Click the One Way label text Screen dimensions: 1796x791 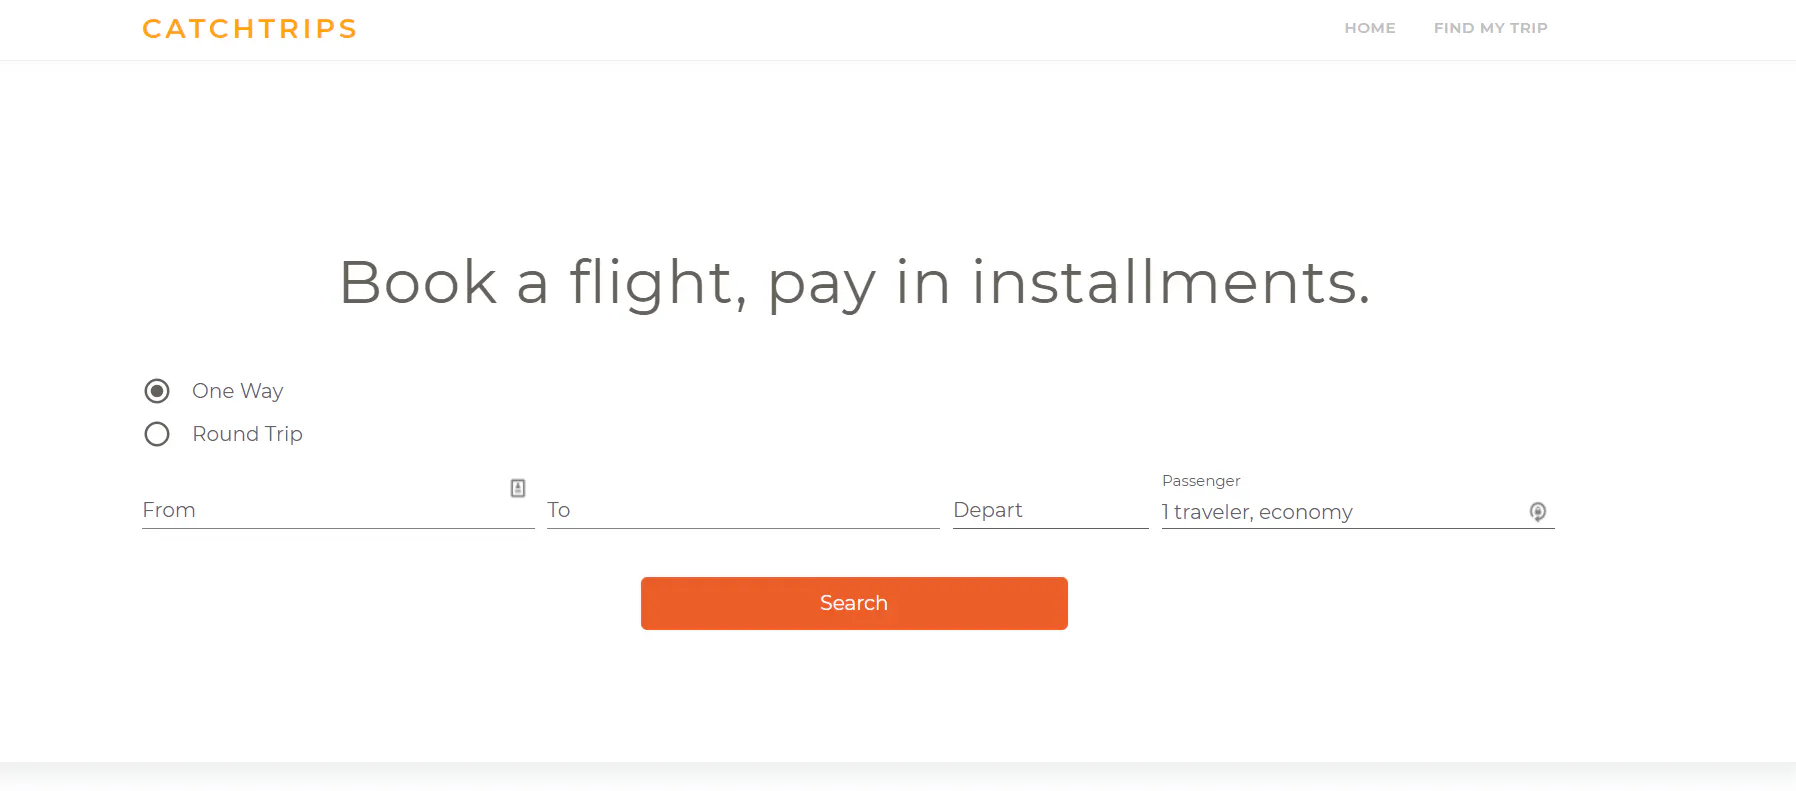(x=238, y=391)
